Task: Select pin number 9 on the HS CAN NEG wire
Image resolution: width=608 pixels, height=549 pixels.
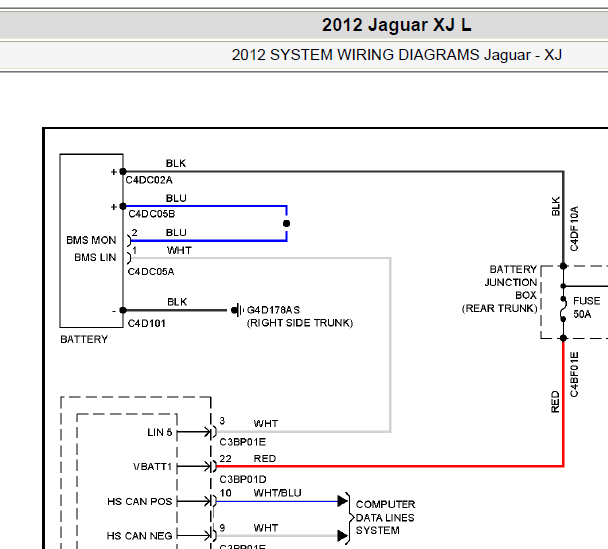Action: click(222, 528)
